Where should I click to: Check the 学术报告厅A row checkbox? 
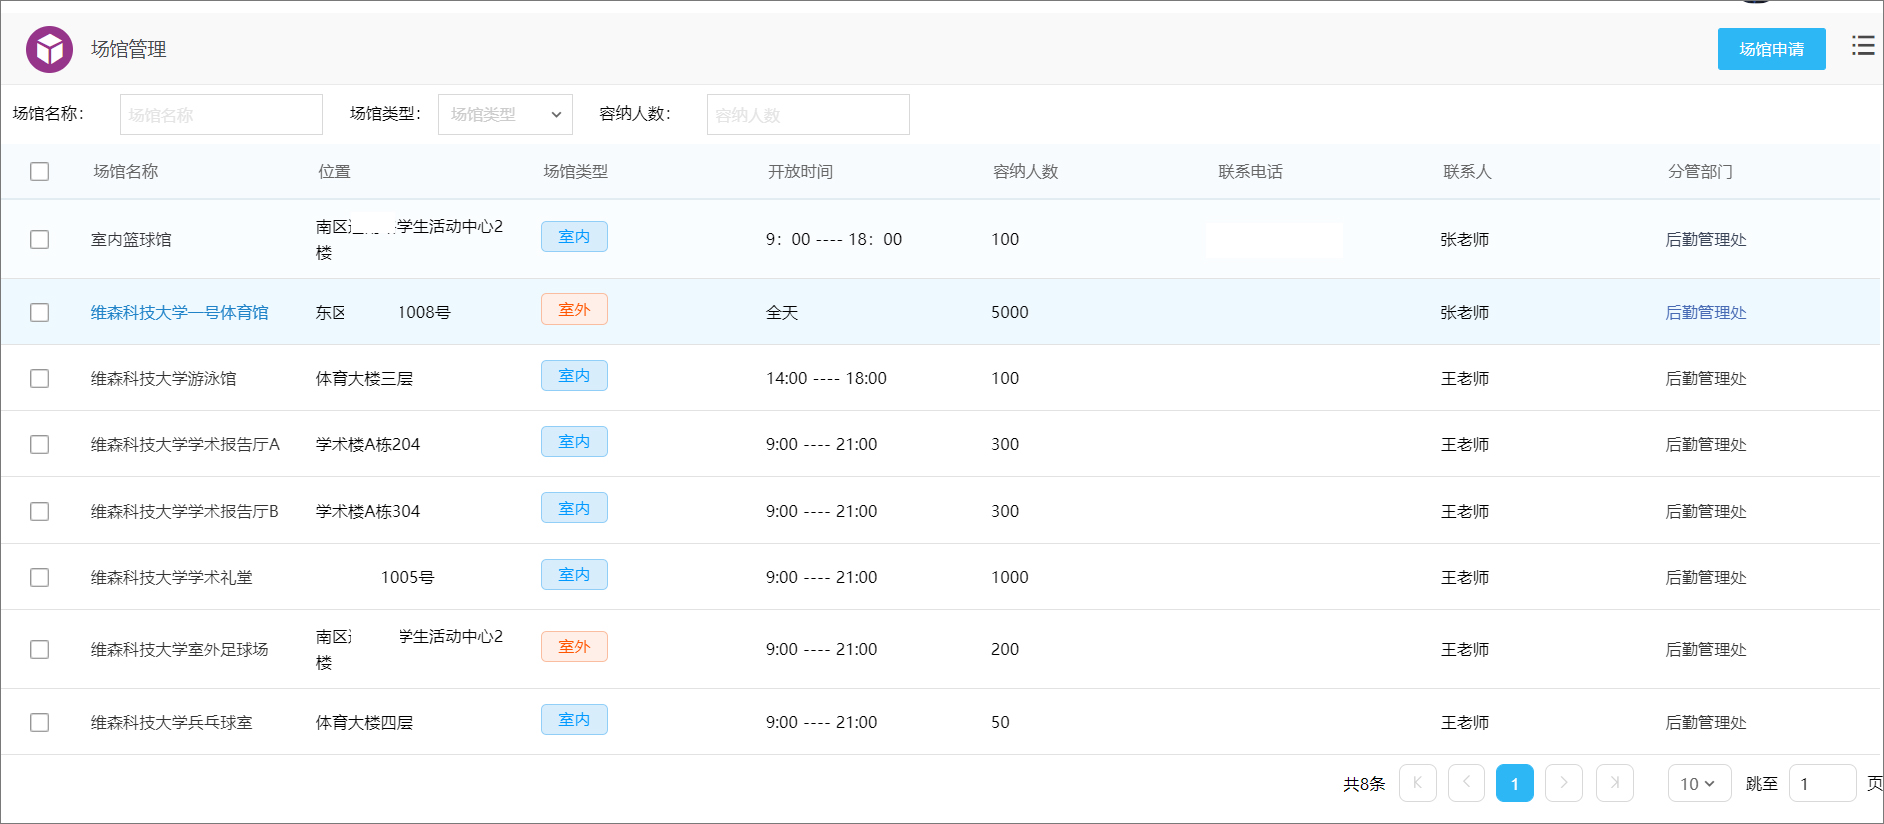click(x=39, y=444)
